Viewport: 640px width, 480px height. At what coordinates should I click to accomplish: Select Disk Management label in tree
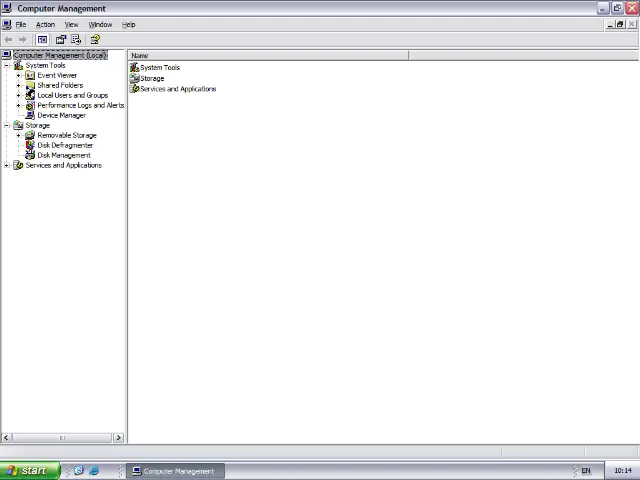point(64,155)
